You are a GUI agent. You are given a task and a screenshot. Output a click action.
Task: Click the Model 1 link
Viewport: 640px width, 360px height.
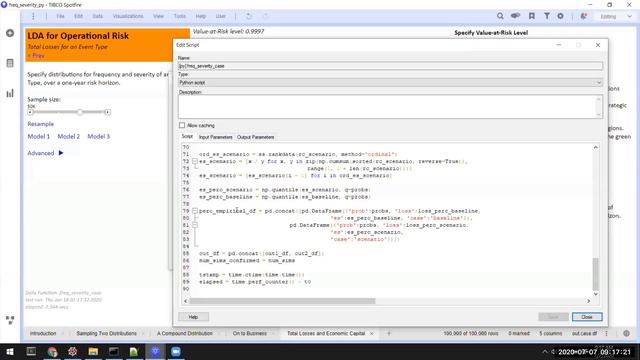pos(38,136)
